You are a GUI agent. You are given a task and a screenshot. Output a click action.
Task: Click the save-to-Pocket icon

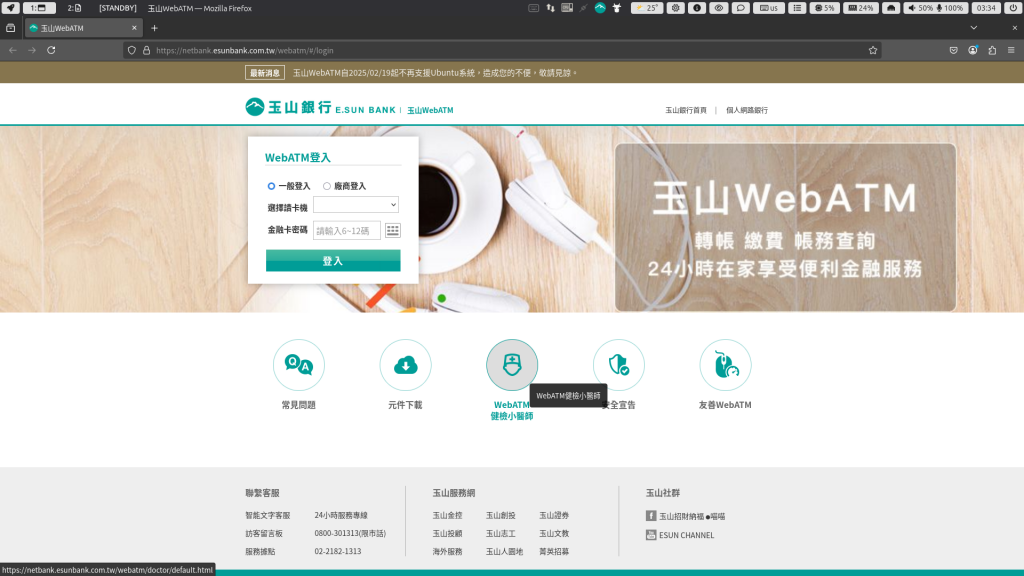pyautogui.click(x=953, y=50)
